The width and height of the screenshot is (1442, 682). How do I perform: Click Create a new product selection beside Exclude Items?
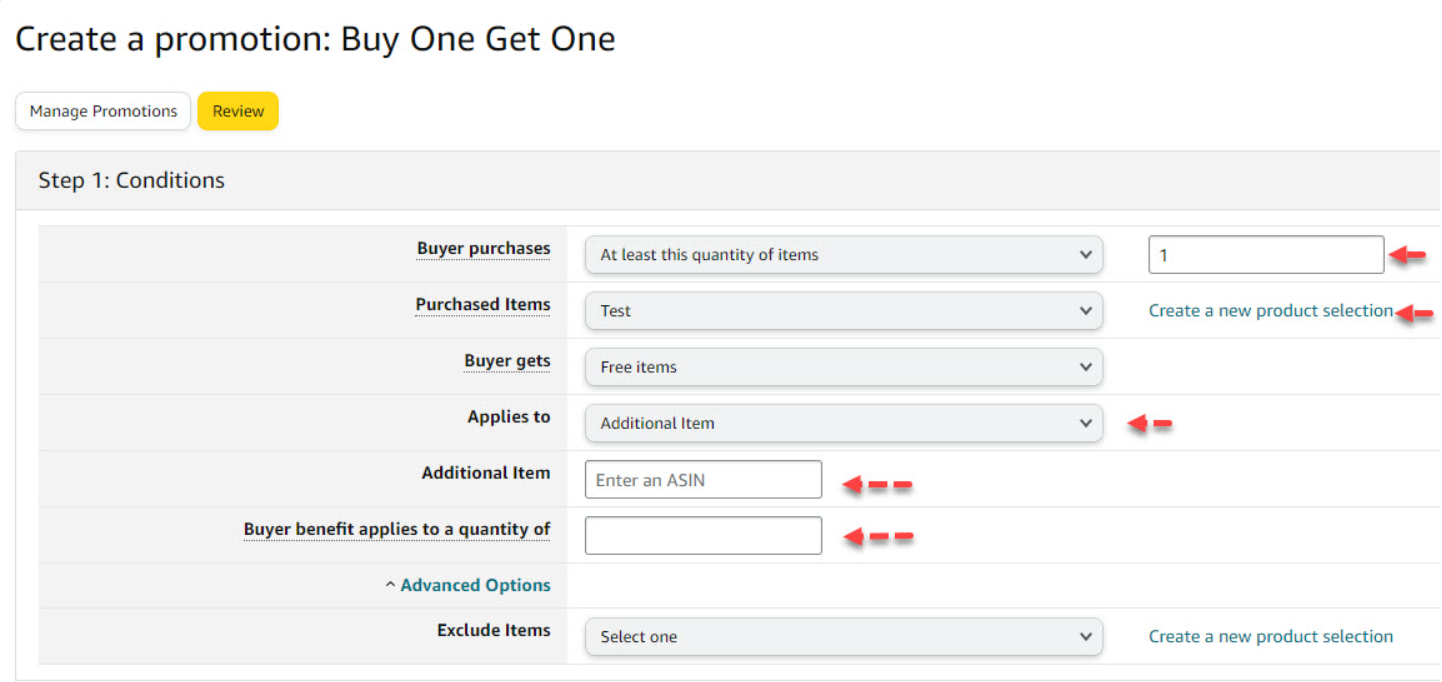[x=1270, y=637]
